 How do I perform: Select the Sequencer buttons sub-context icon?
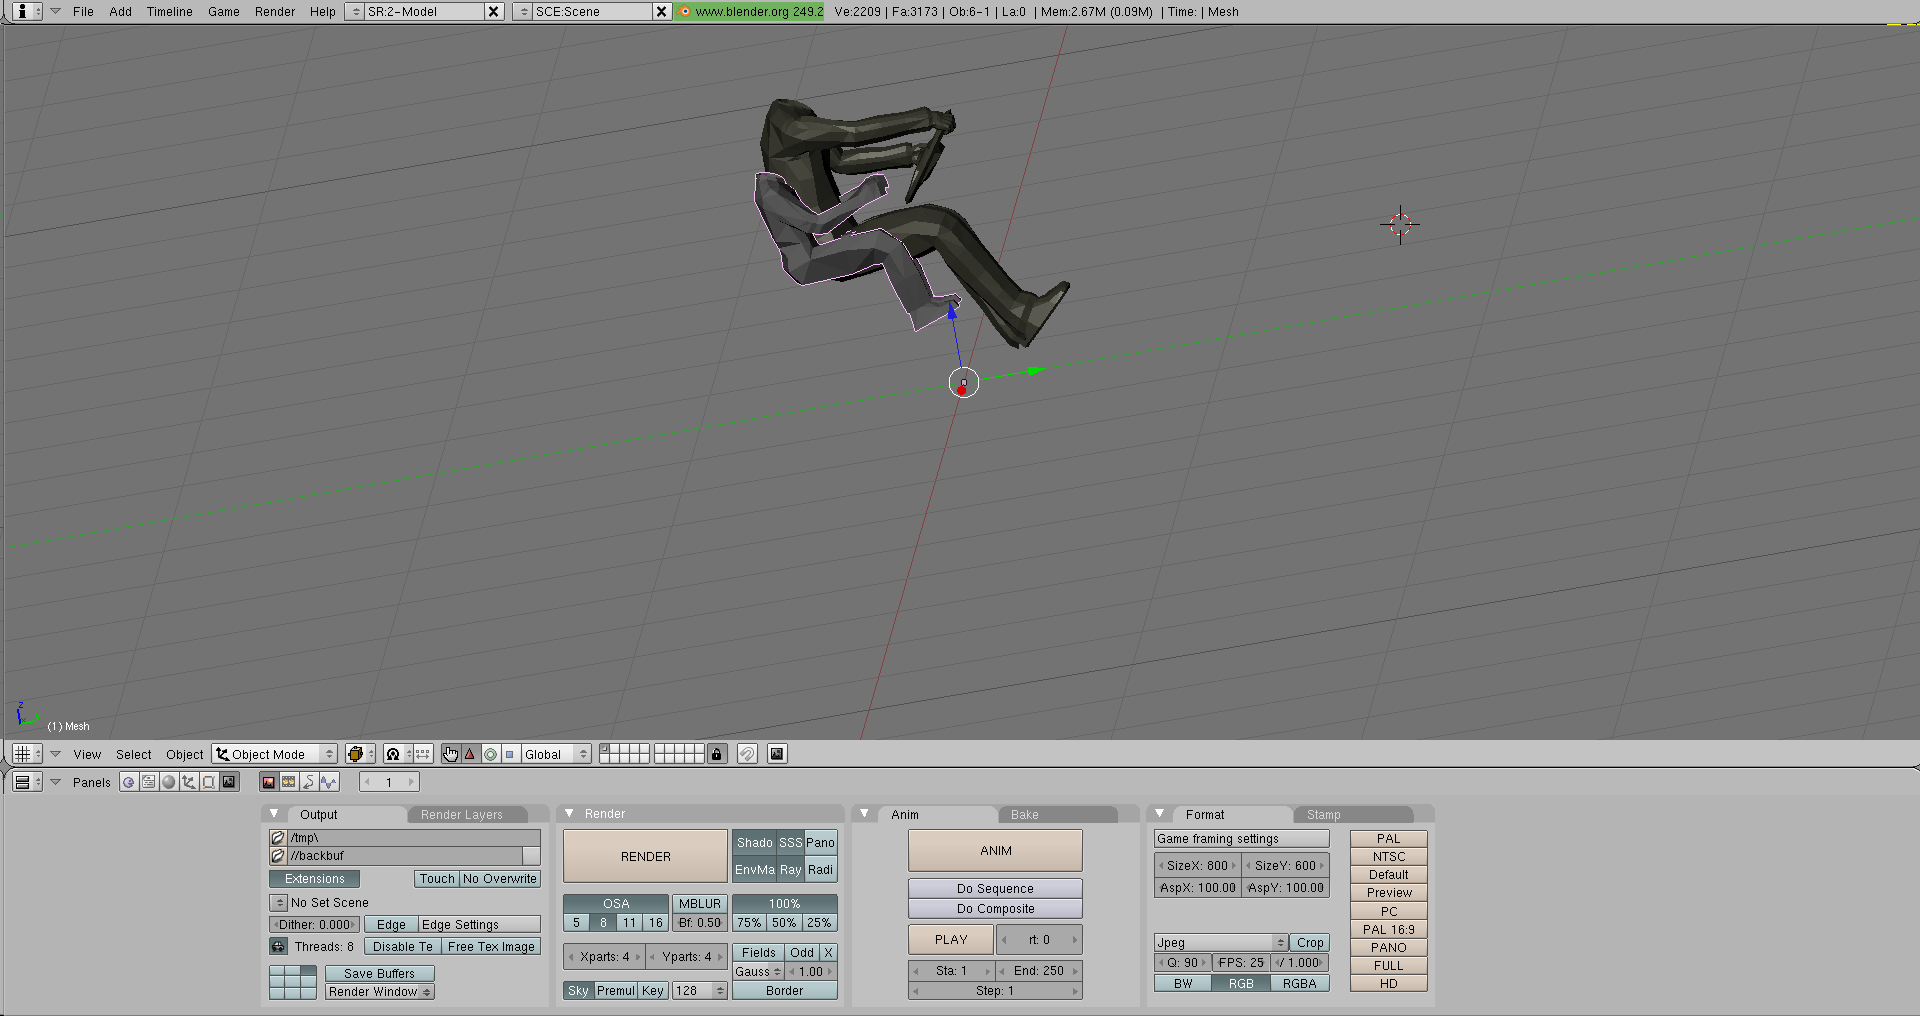[288, 782]
